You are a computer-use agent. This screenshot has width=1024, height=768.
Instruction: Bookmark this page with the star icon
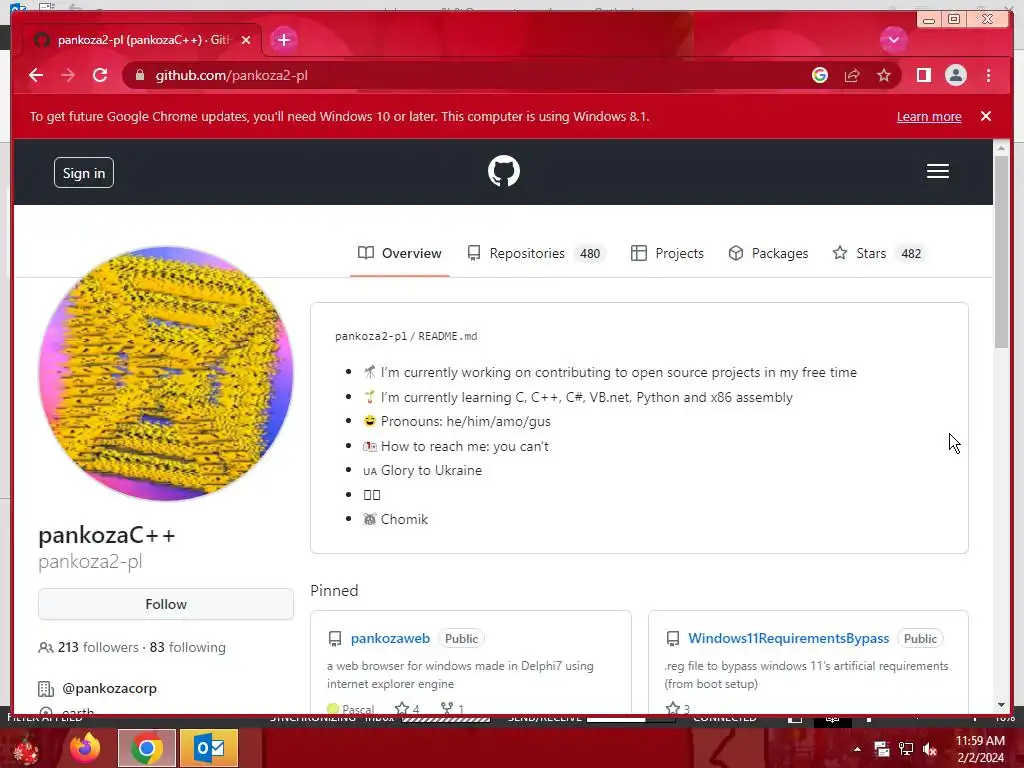[x=884, y=75]
